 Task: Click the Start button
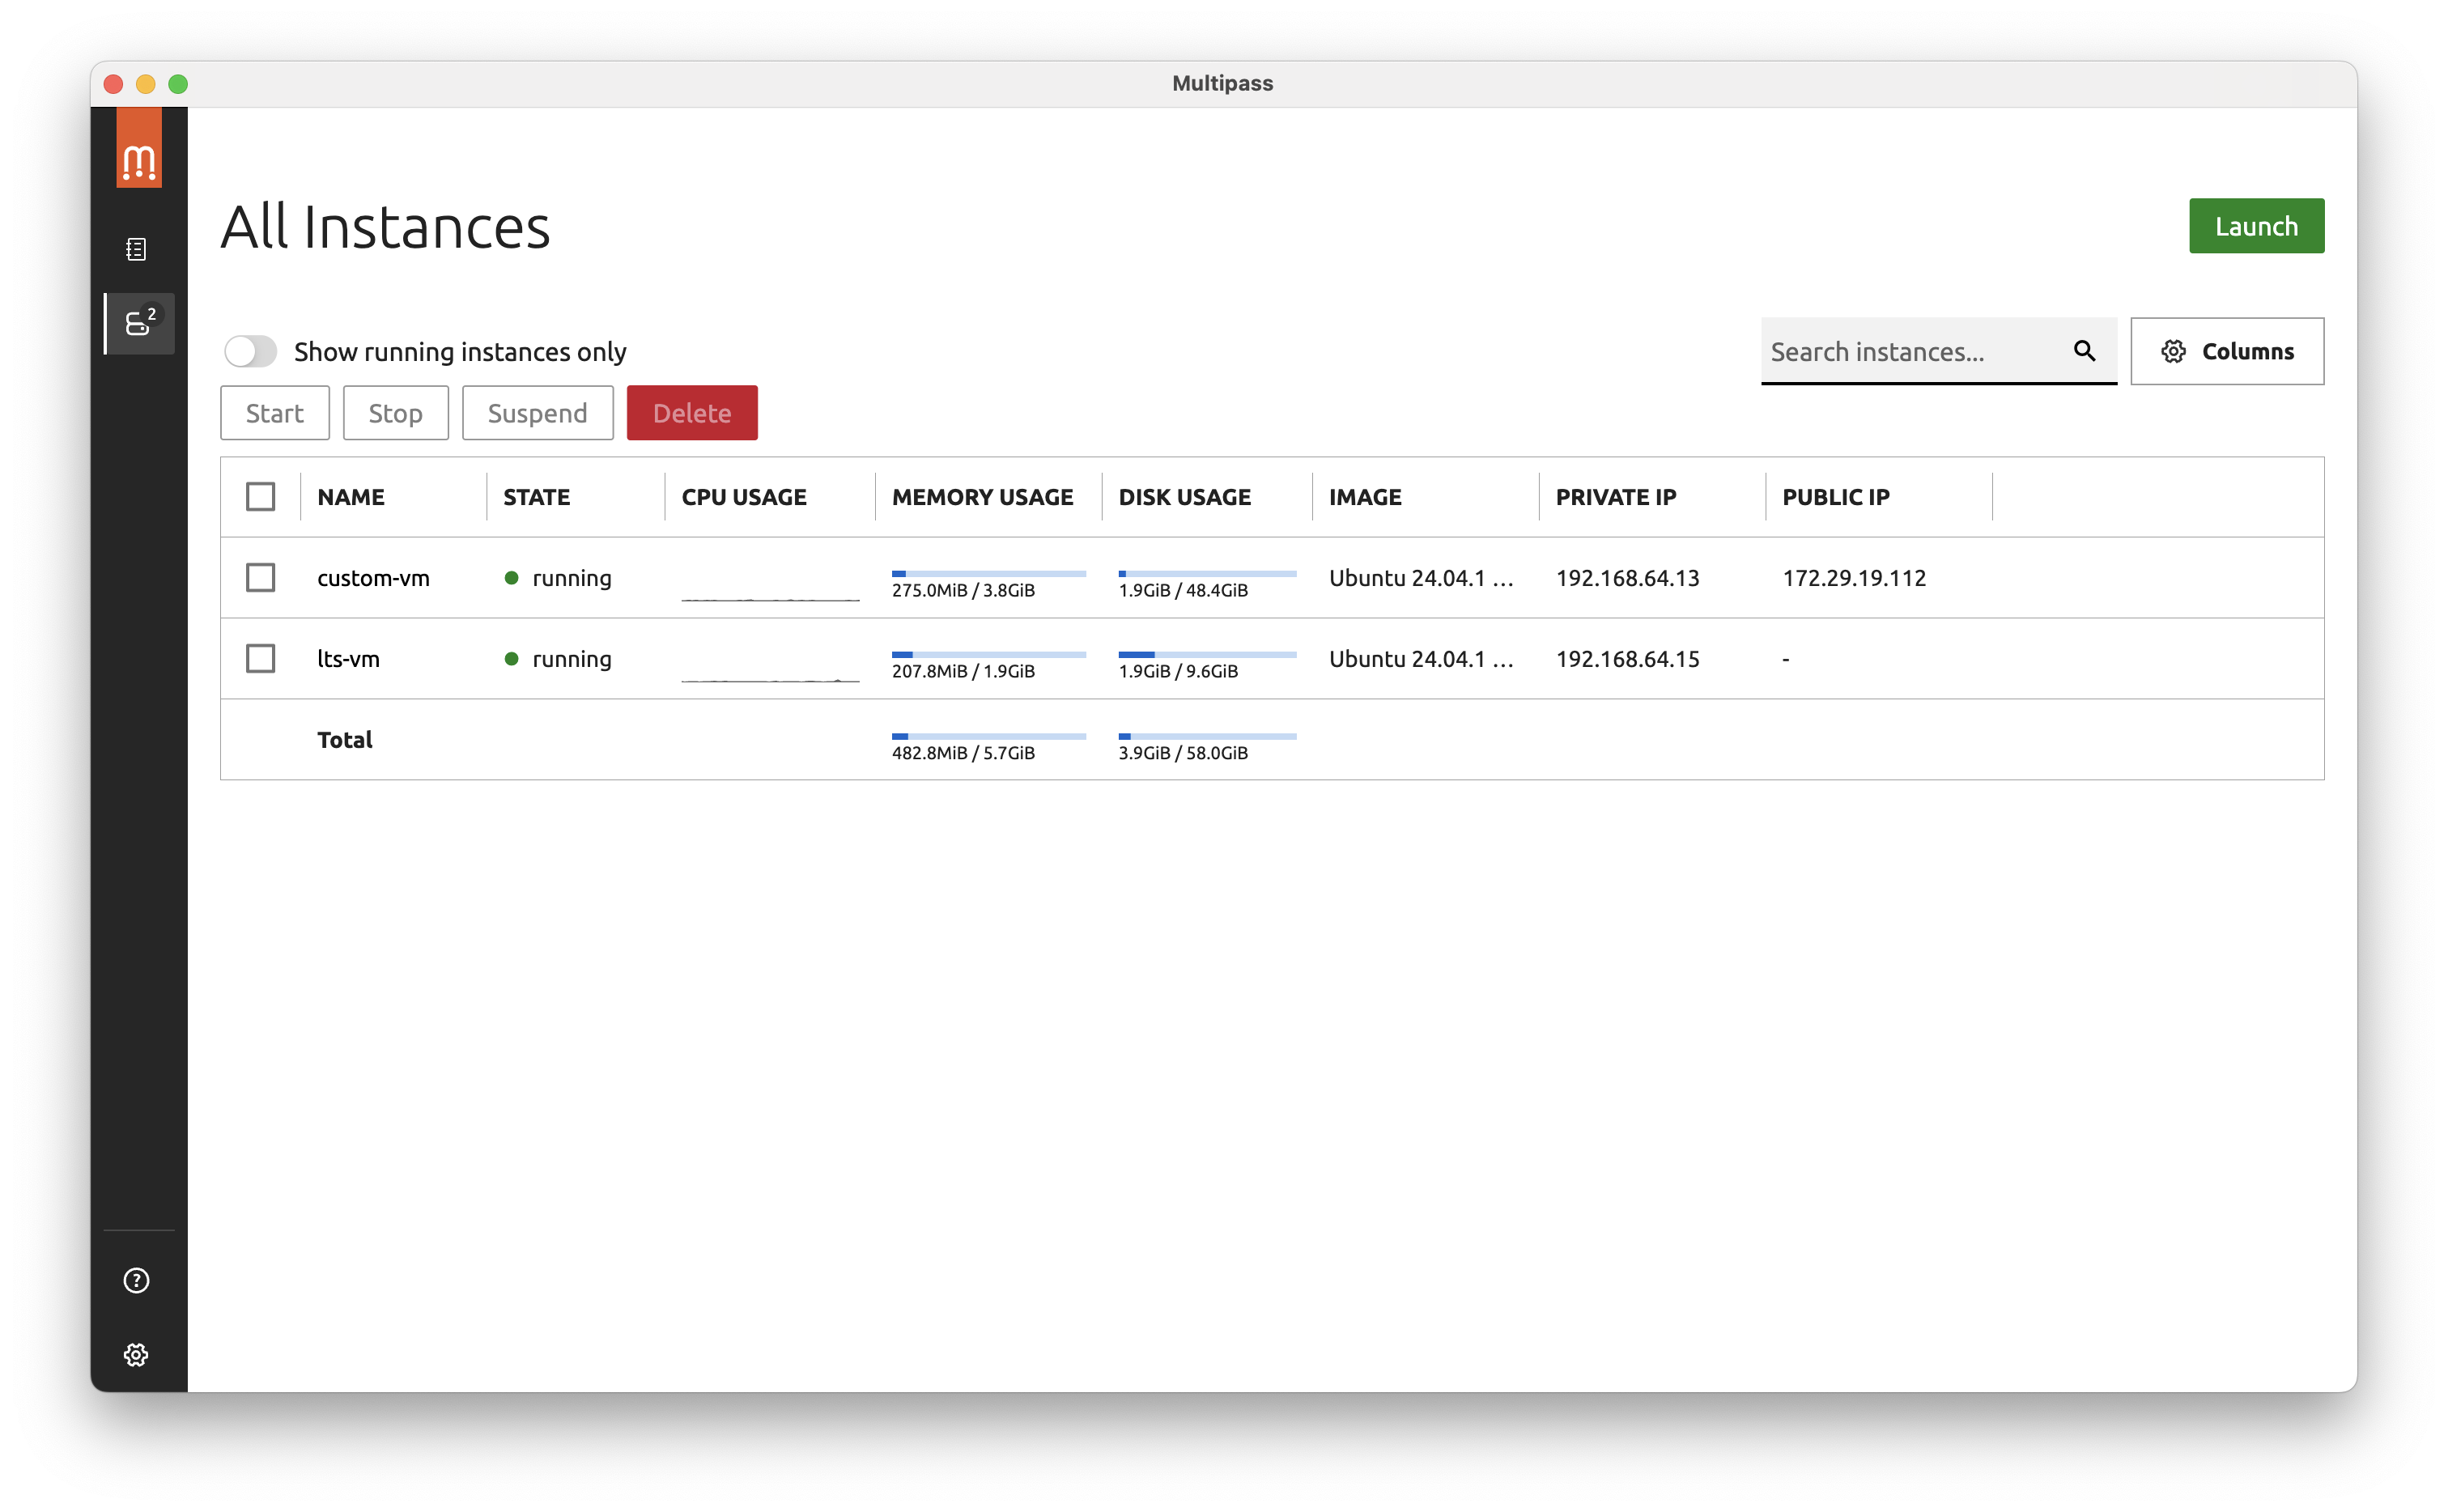pyautogui.click(x=275, y=413)
